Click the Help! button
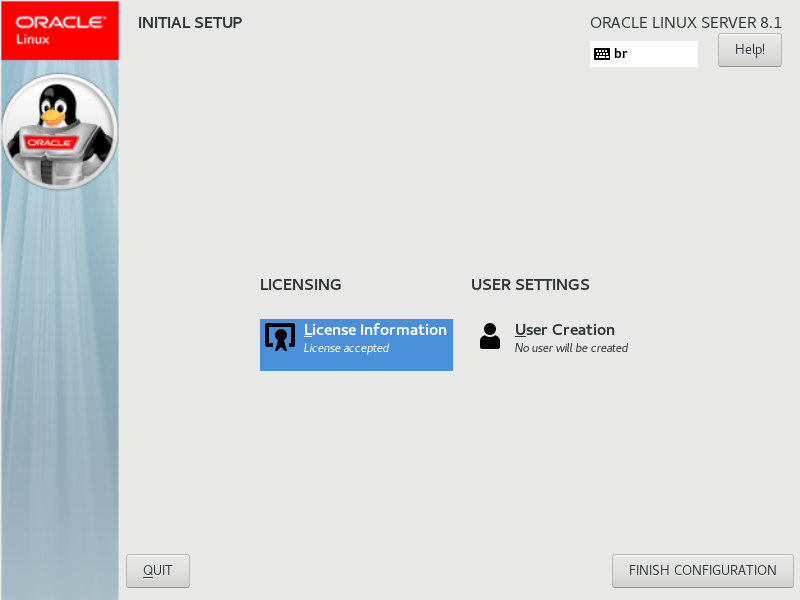The width and height of the screenshot is (800, 600). pyautogui.click(x=749, y=50)
